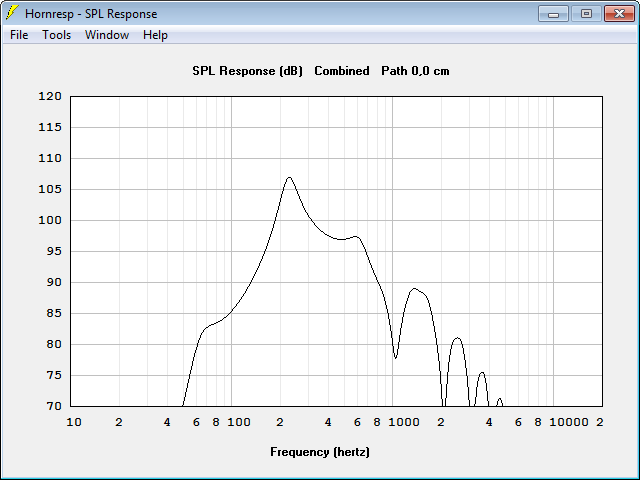Screen dimensions: 640x480
Task: Click the "SPL Response (dB)" chart heading
Action: [247, 71]
